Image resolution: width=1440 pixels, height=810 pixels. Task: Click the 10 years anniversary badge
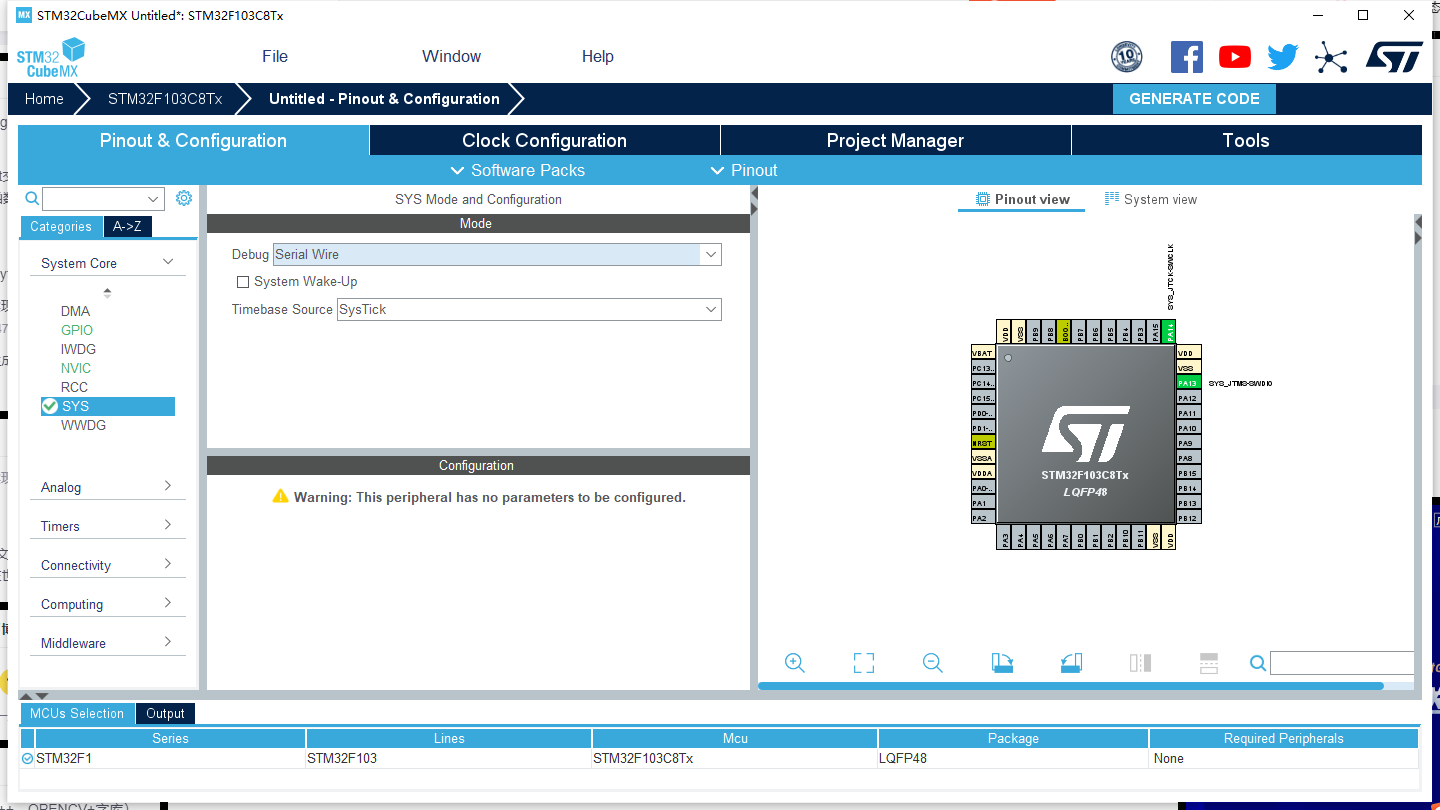tap(1127, 57)
